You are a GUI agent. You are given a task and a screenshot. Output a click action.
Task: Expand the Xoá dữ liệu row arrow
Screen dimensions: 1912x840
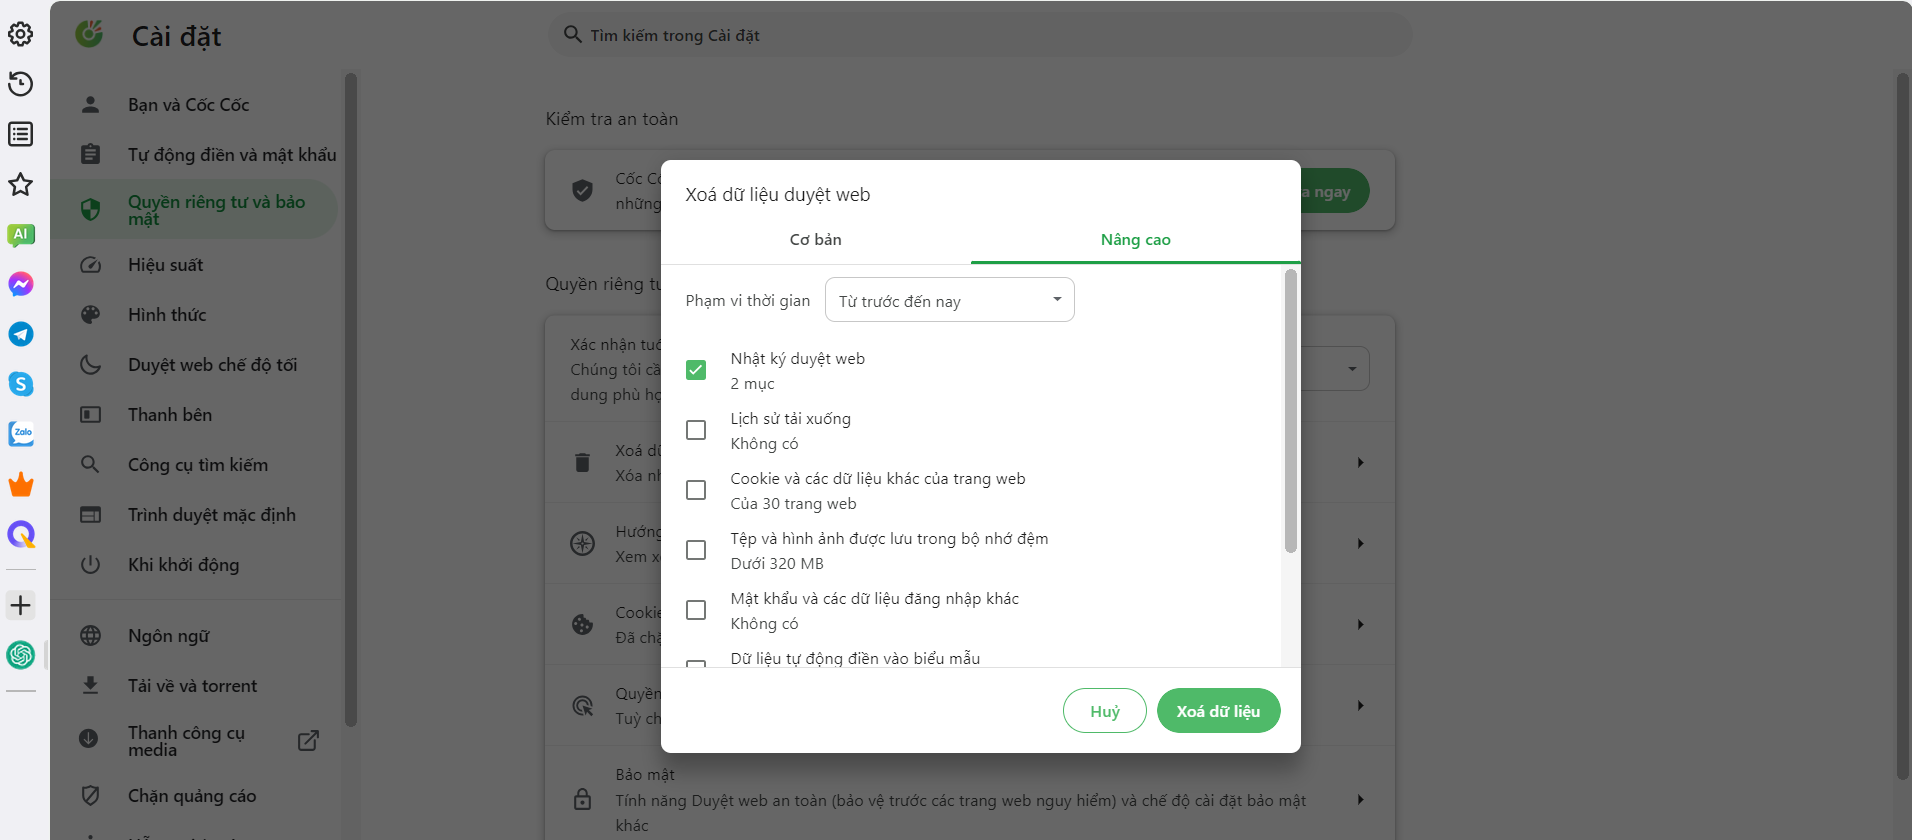tap(1360, 462)
